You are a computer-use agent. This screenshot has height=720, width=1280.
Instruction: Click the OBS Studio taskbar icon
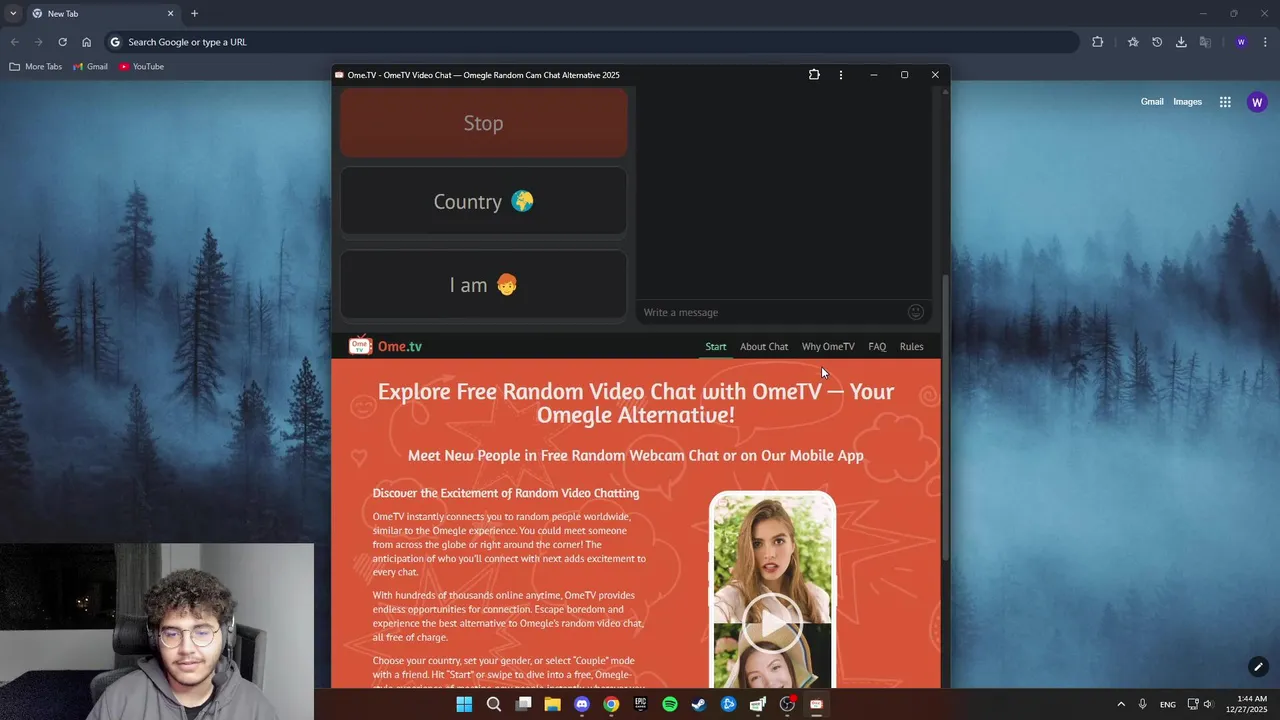tap(787, 704)
